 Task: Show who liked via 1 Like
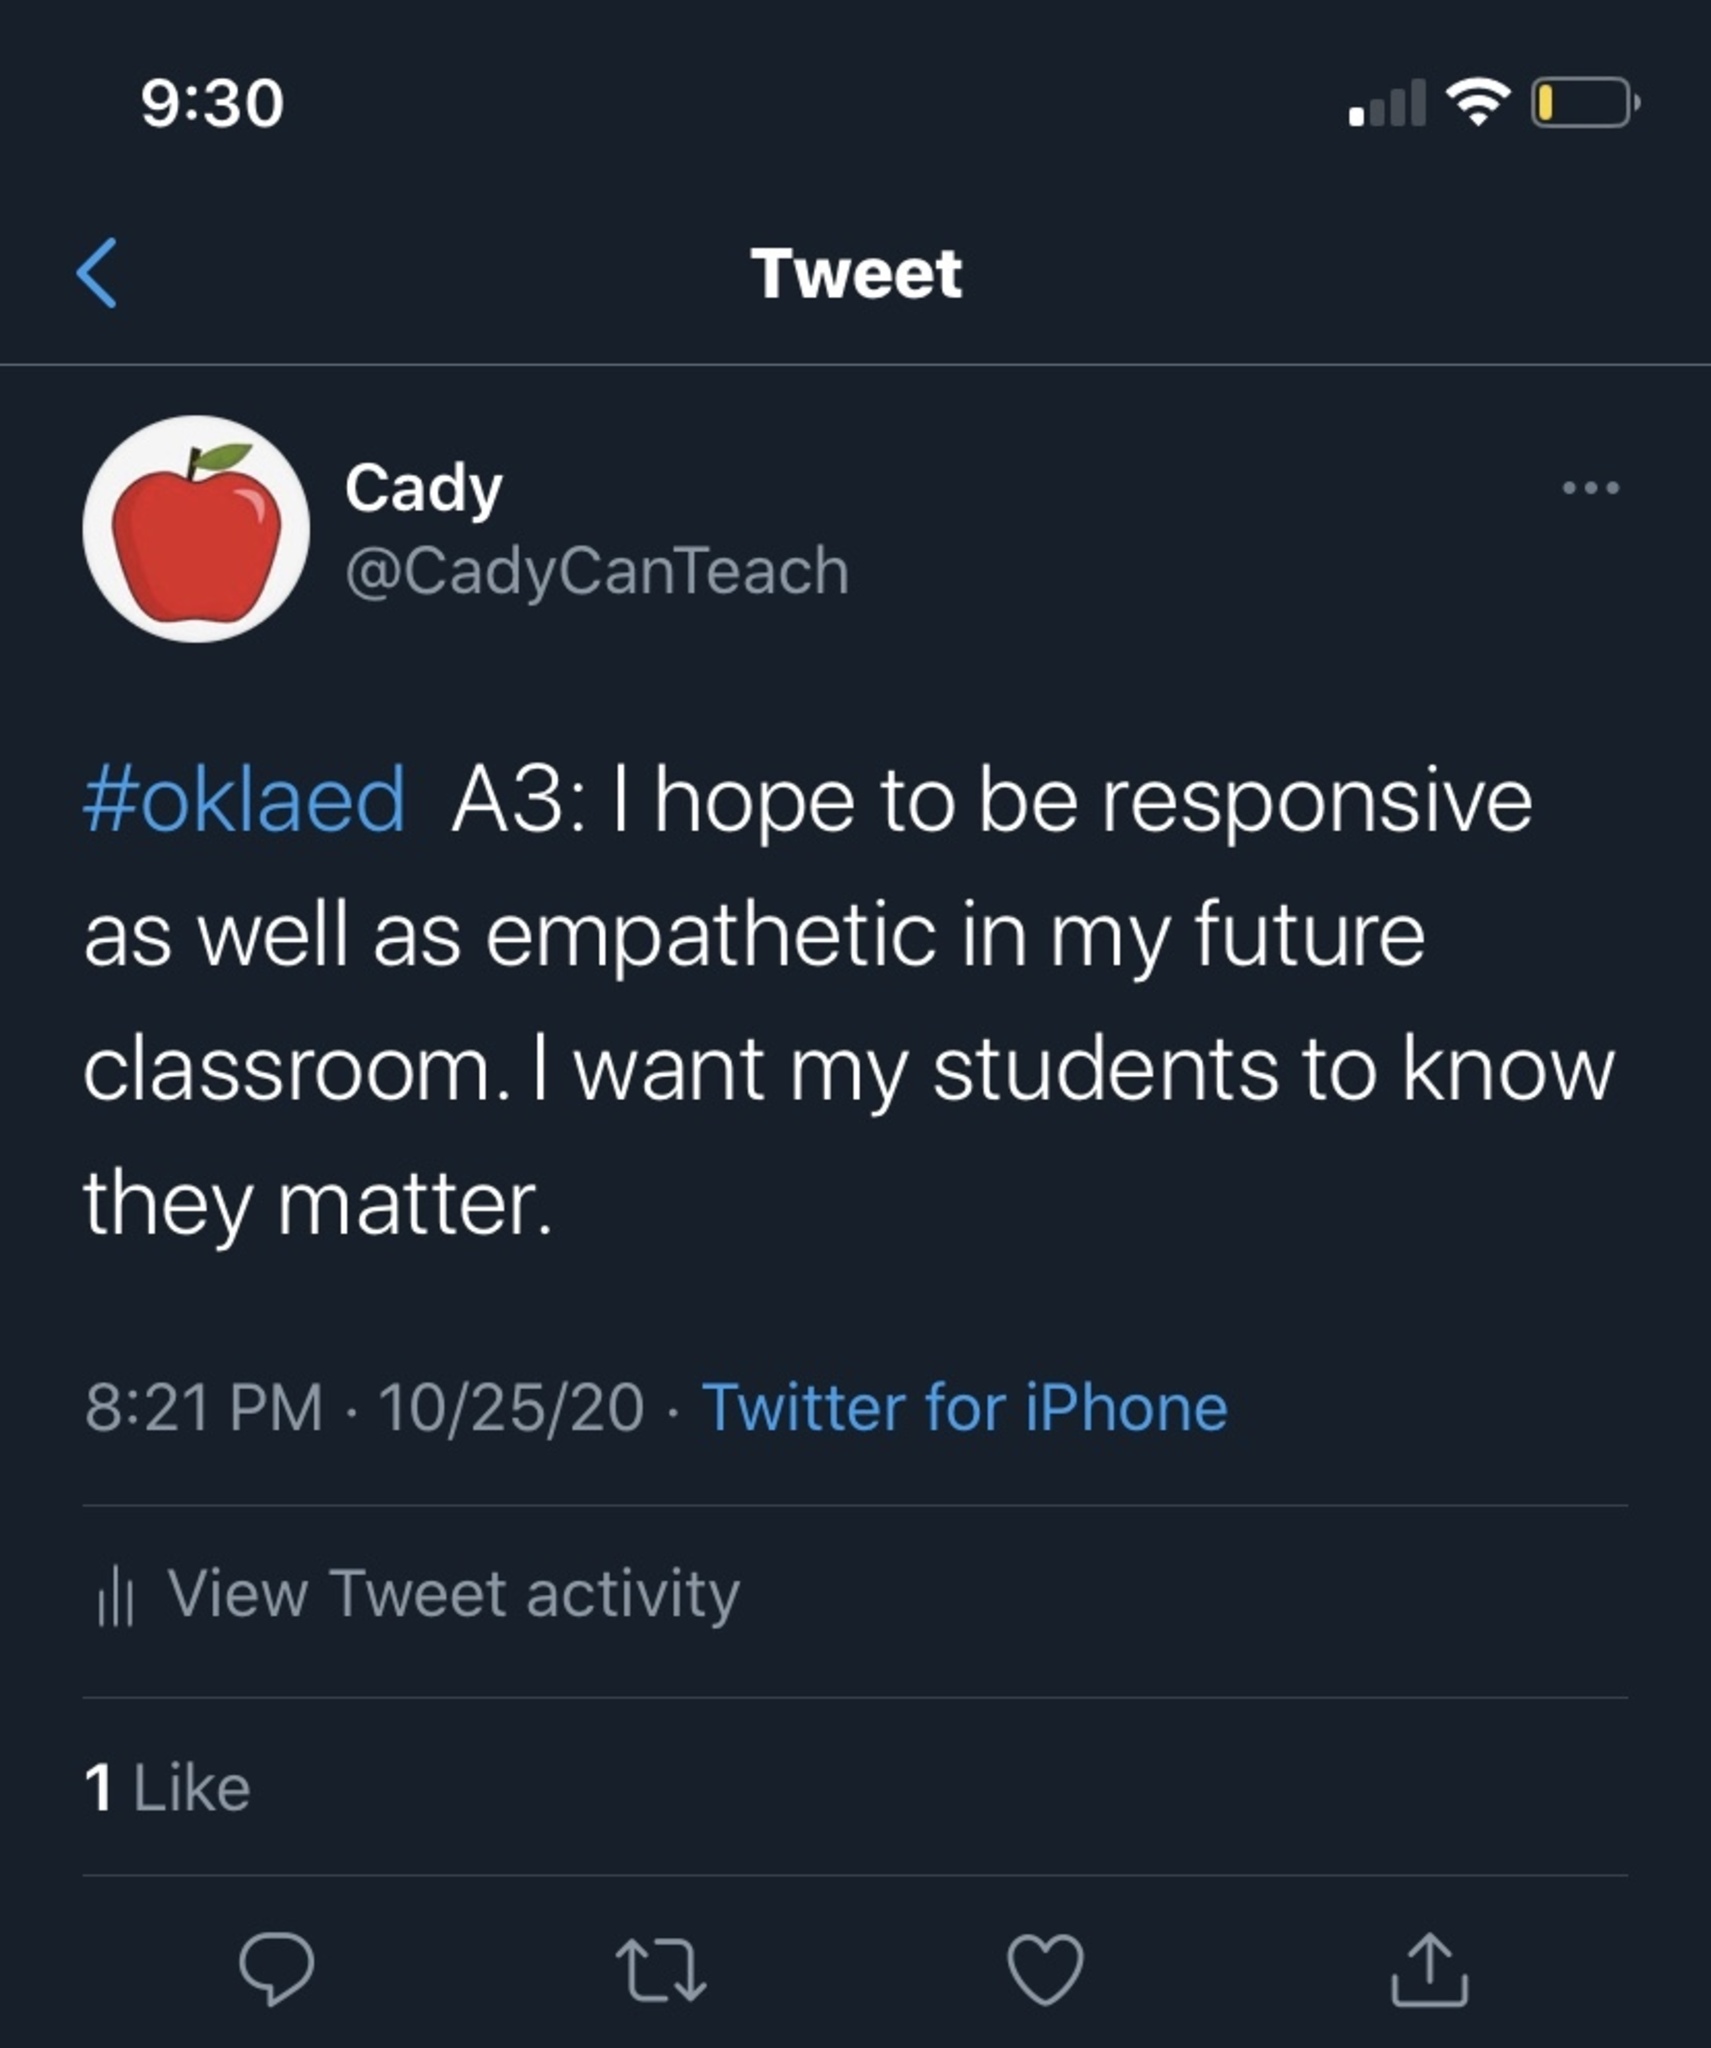[x=167, y=1787]
